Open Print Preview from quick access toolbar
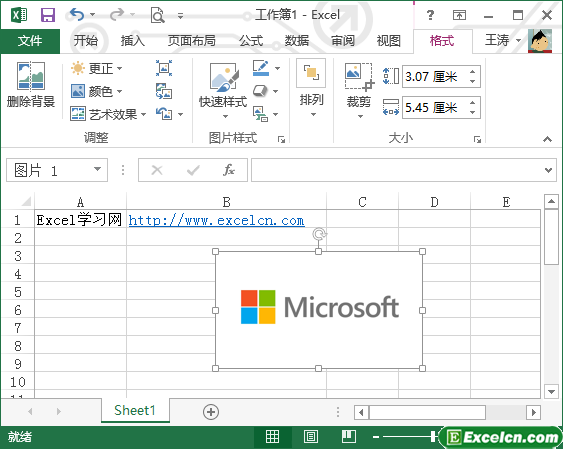Image resolution: width=563 pixels, height=449 pixels. pyautogui.click(x=157, y=15)
